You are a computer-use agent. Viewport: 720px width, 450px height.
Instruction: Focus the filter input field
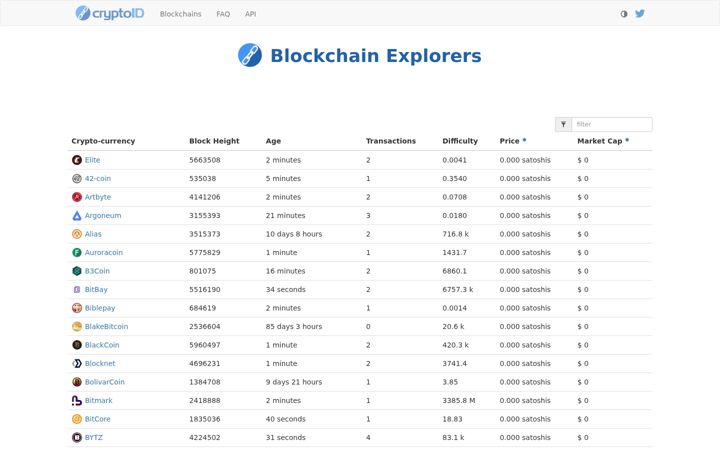(612, 124)
